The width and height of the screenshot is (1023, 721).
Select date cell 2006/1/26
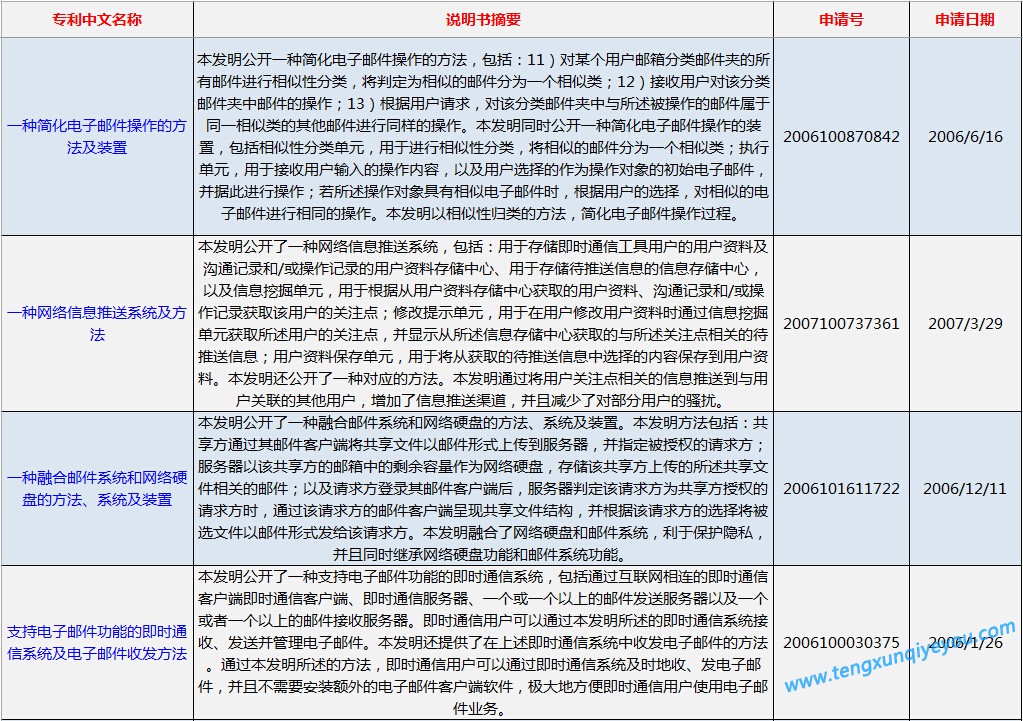(965, 642)
